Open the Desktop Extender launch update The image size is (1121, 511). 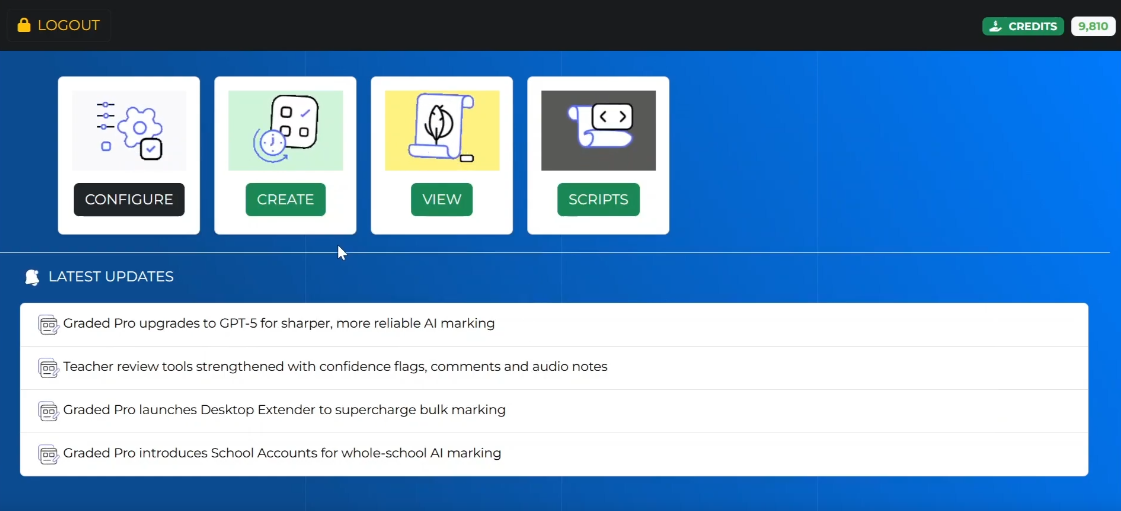pos(284,410)
